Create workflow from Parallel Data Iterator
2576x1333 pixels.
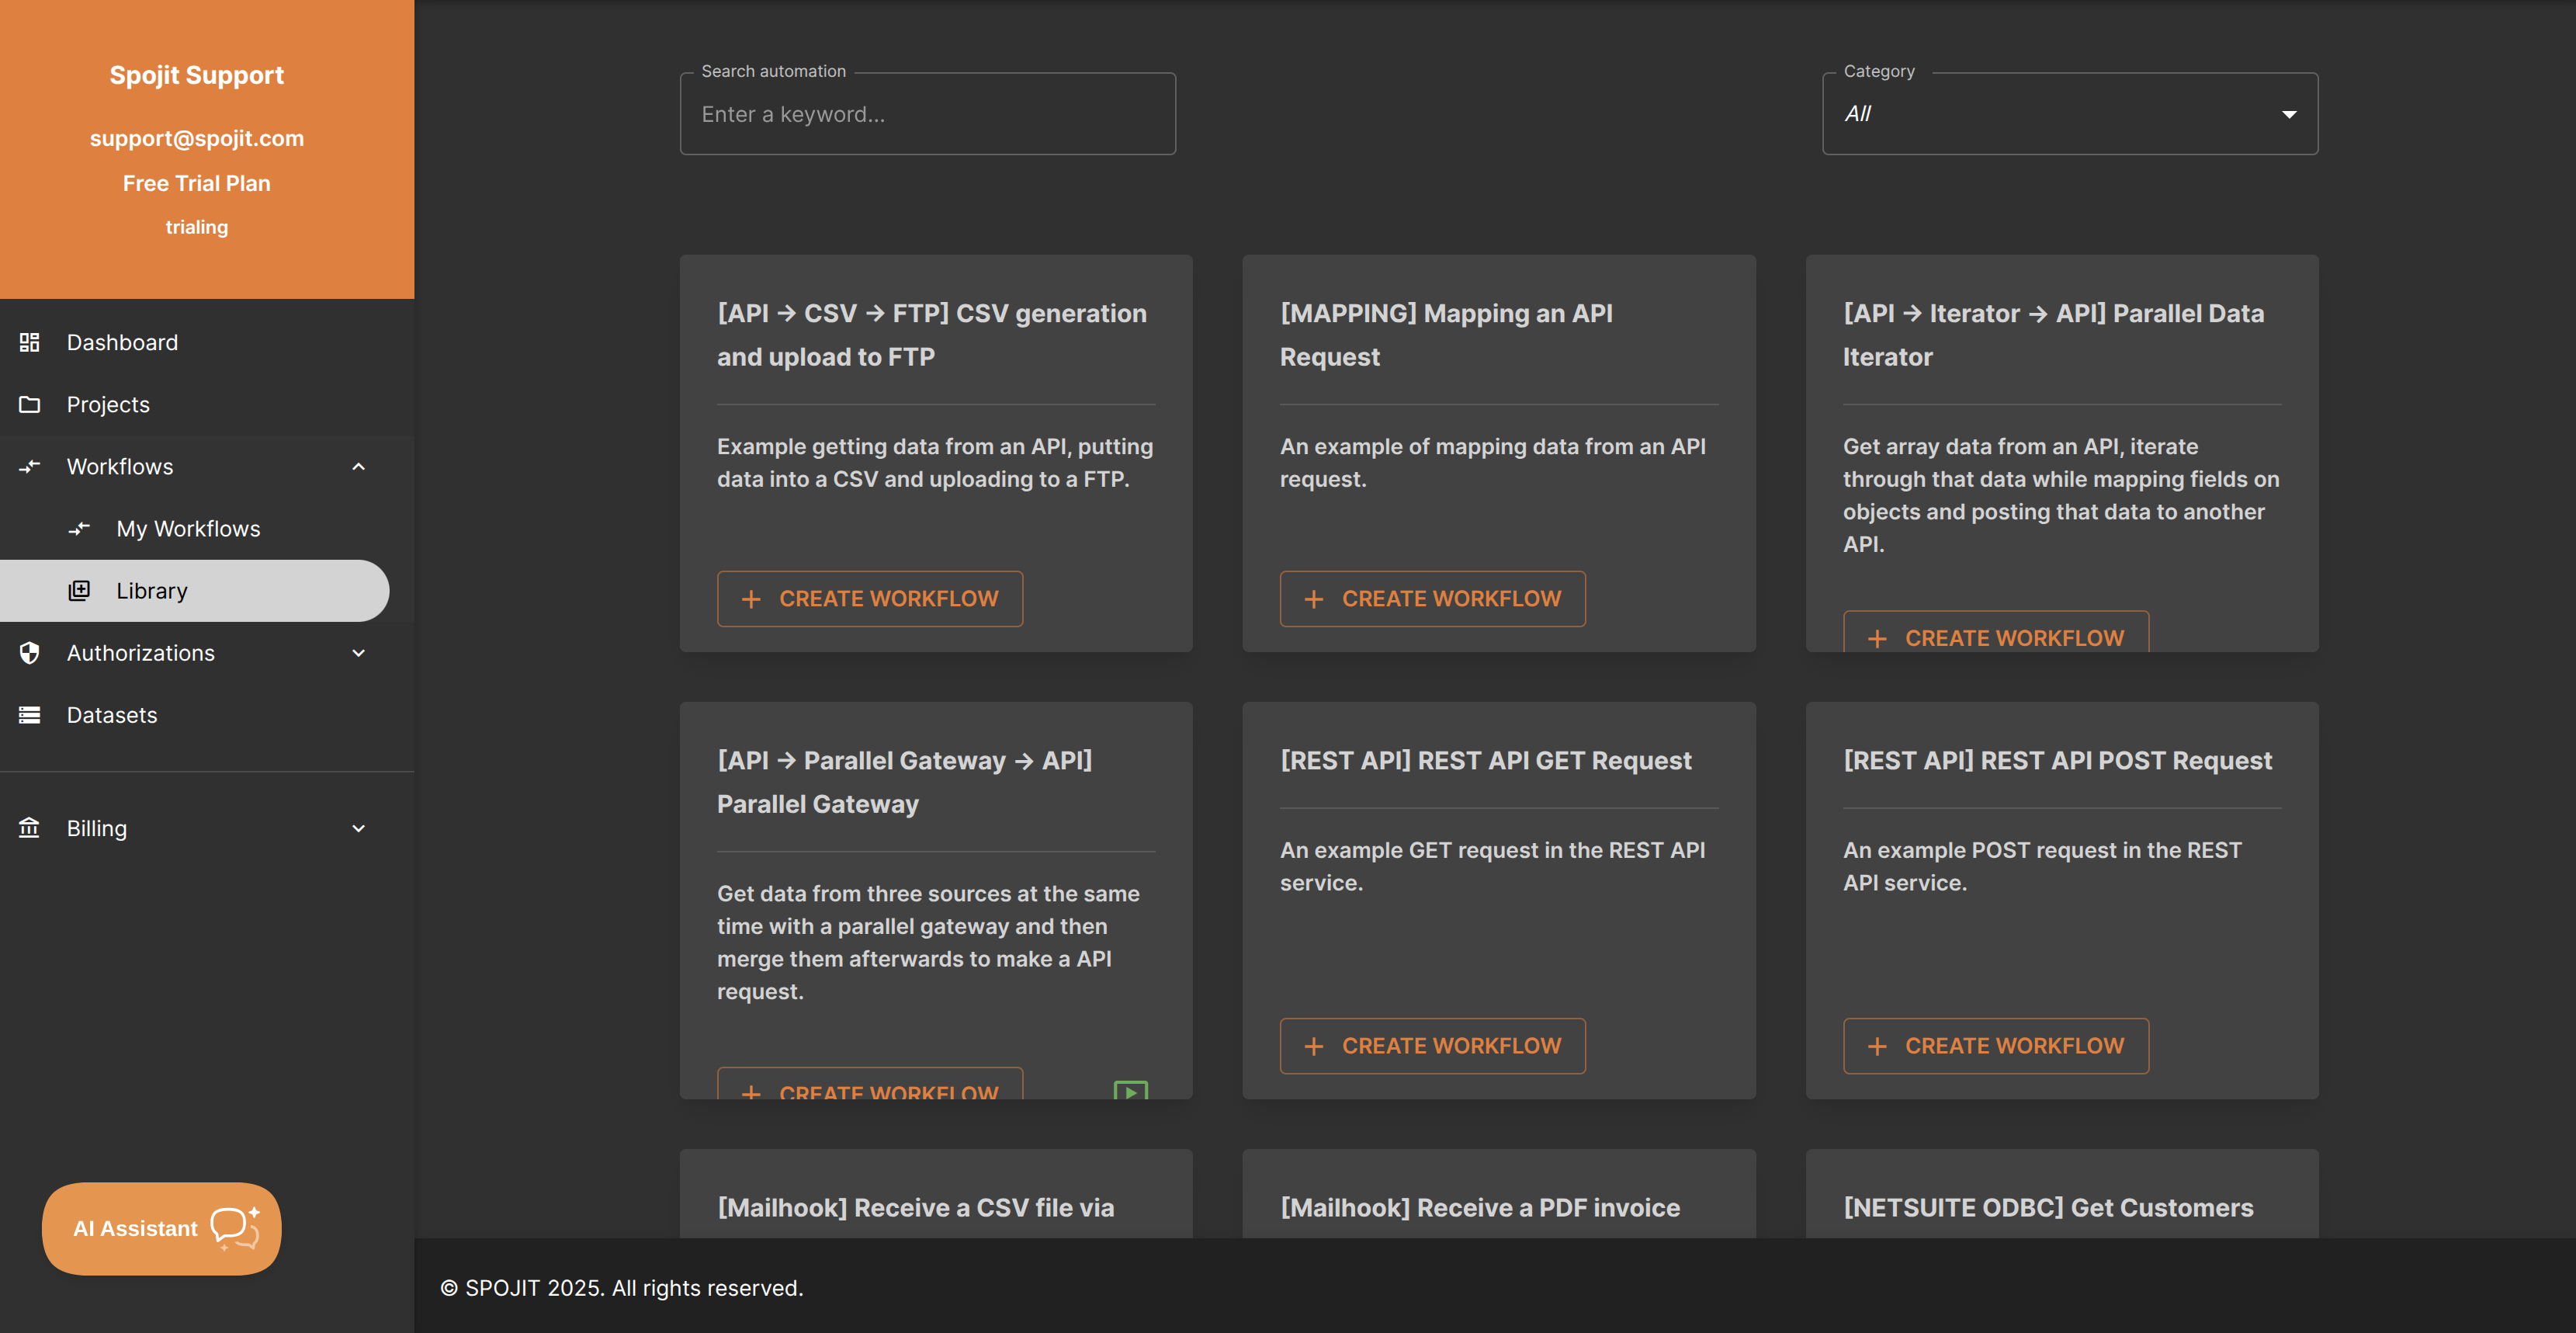pyautogui.click(x=1996, y=632)
